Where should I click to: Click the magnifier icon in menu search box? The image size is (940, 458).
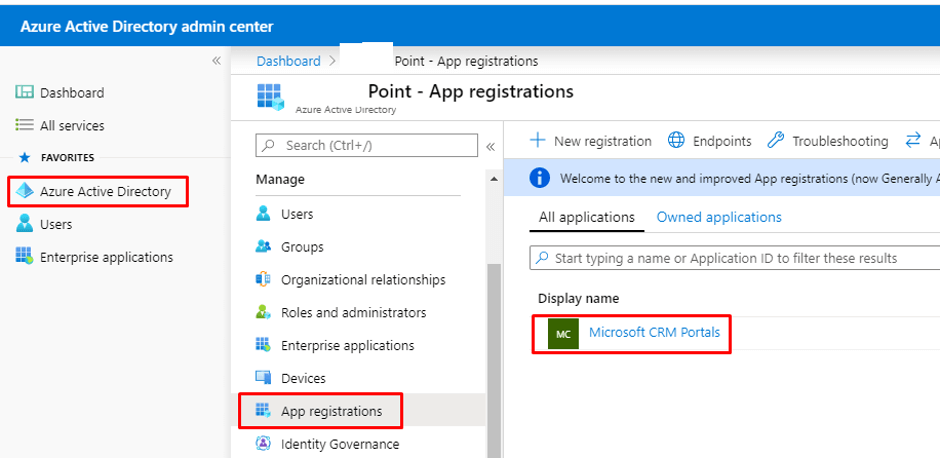pyautogui.click(x=270, y=145)
